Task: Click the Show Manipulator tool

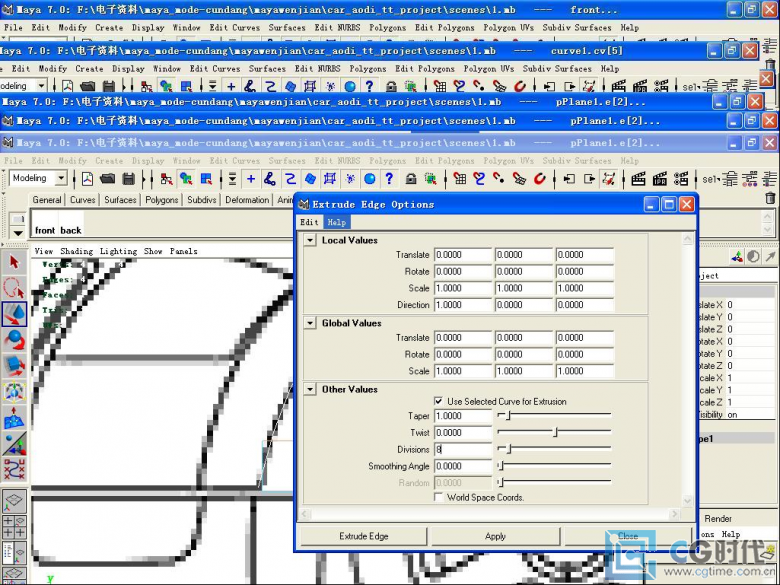Action: point(14,444)
